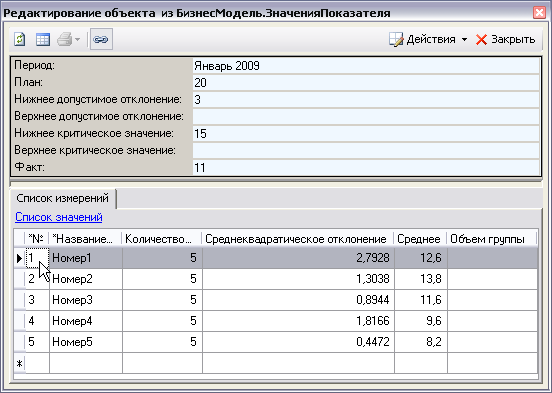Image resolution: width=552 pixels, height=393 pixels.
Task: Click the average value 12,6
Action: (421, 258)
